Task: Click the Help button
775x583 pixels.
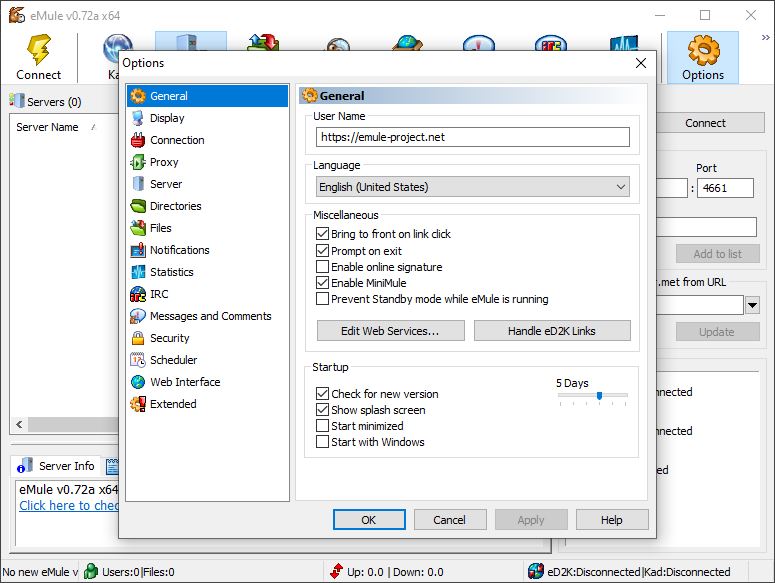Action: (x=612, y=520)
